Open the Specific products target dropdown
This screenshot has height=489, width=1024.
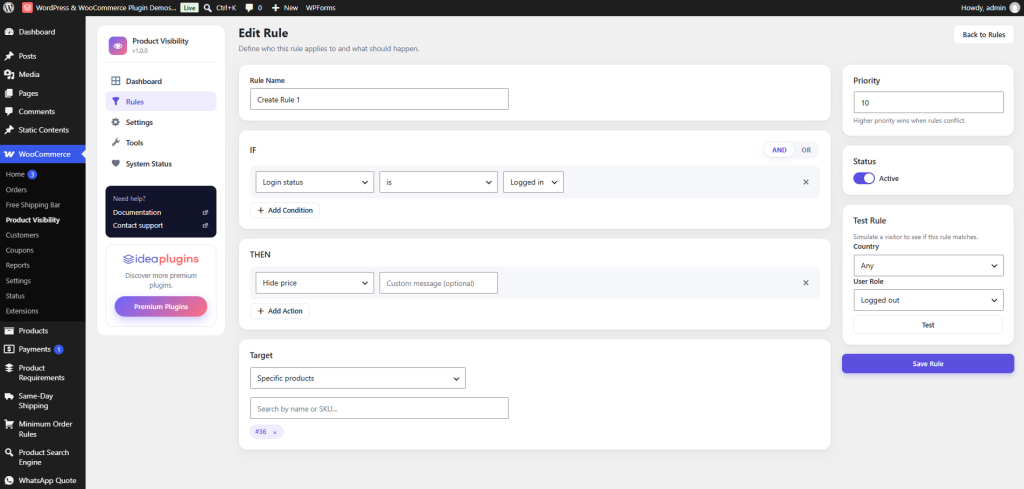[x=358, y=378]
